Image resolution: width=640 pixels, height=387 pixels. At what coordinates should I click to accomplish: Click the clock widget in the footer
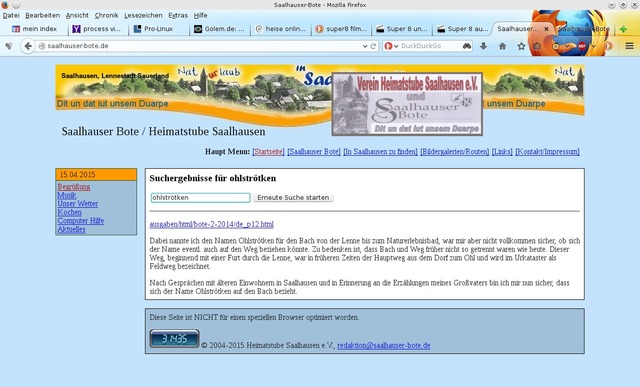point(174,338)
